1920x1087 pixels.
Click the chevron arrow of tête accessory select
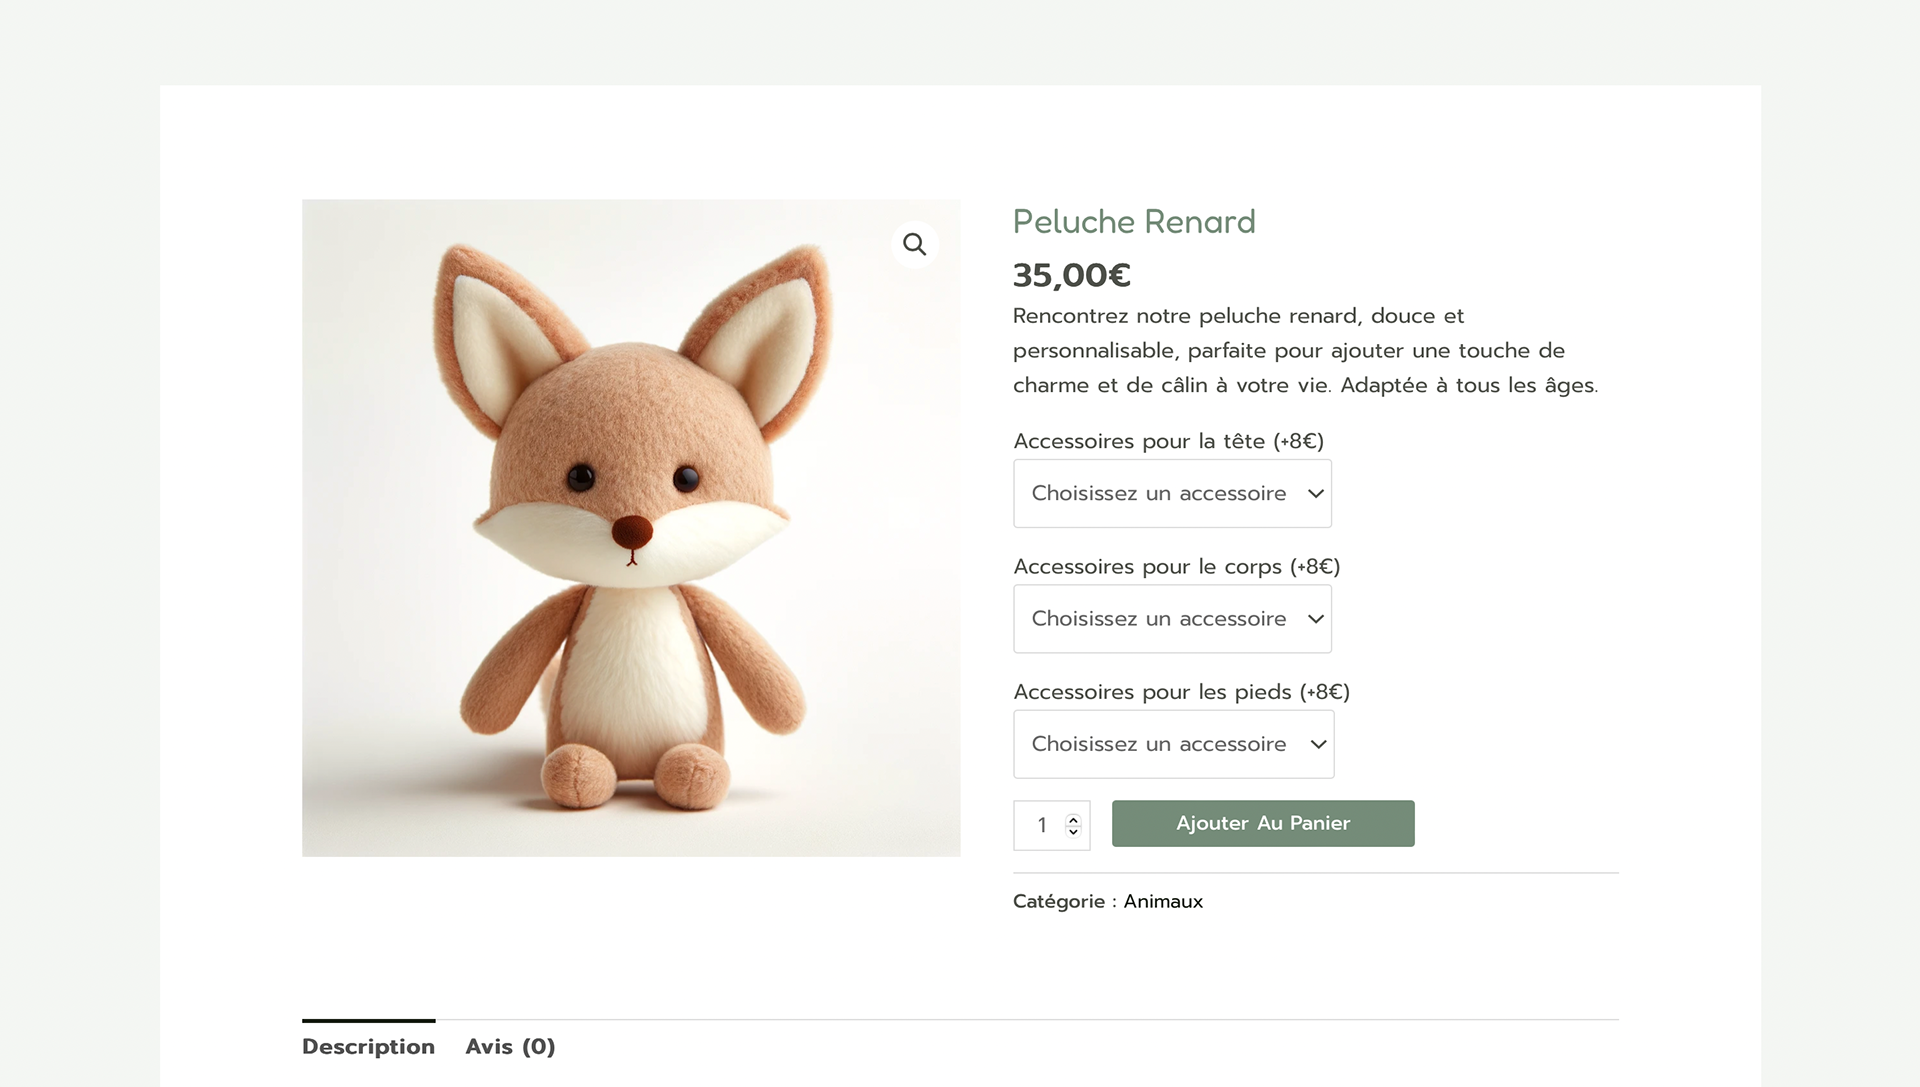click(x=1316, y=494)
